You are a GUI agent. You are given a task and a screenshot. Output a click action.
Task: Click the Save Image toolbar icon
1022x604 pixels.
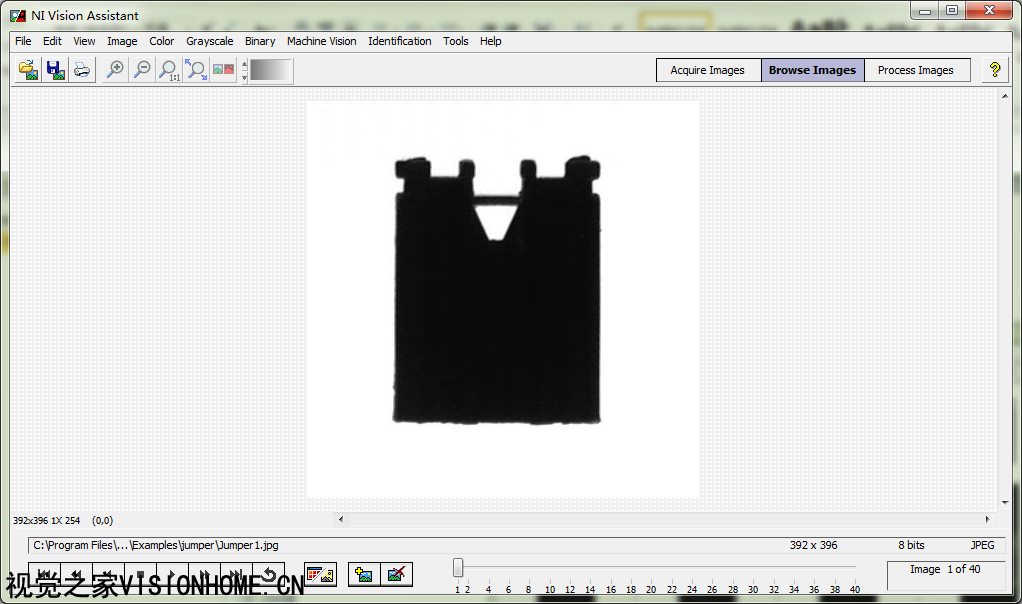pyautogui.click(x=55, y=70)
